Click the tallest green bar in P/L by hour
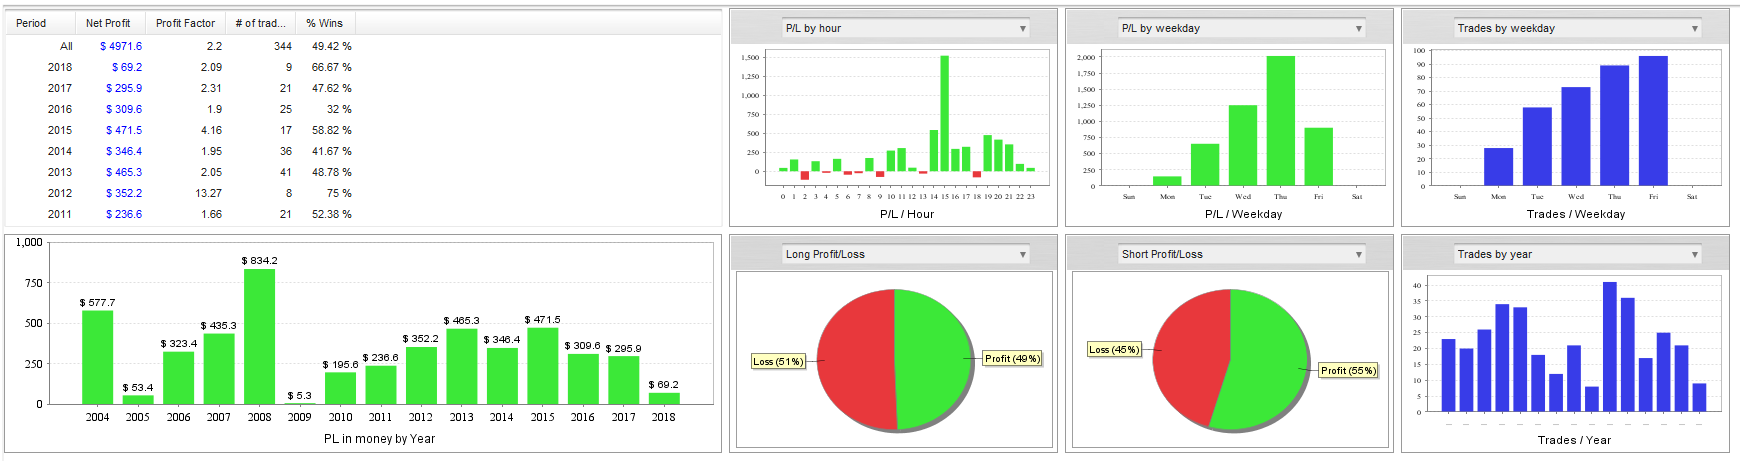1740x461 pixels. [944, 113]
